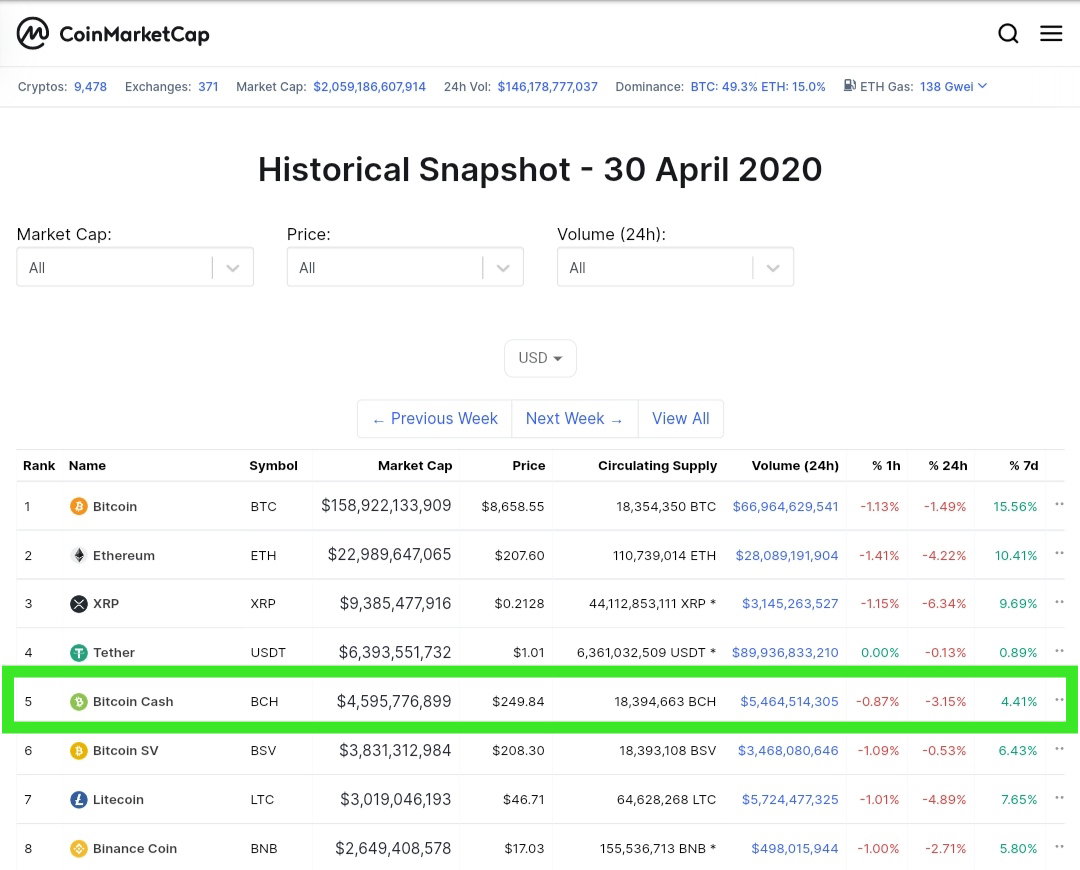Screen dimensions: 1080x870
Task: Open more options dots in Ethereum row
Action: coord(1059,553)
